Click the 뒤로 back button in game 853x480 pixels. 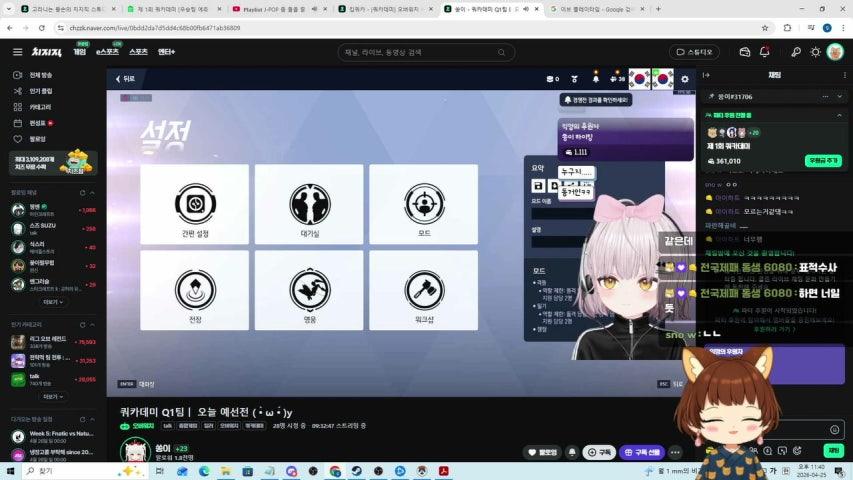(125, 79)
